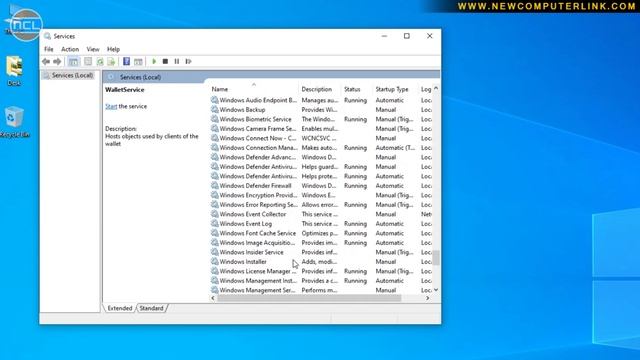
Task: Open the Properties toolbar icon
Action: pos(88,62)
